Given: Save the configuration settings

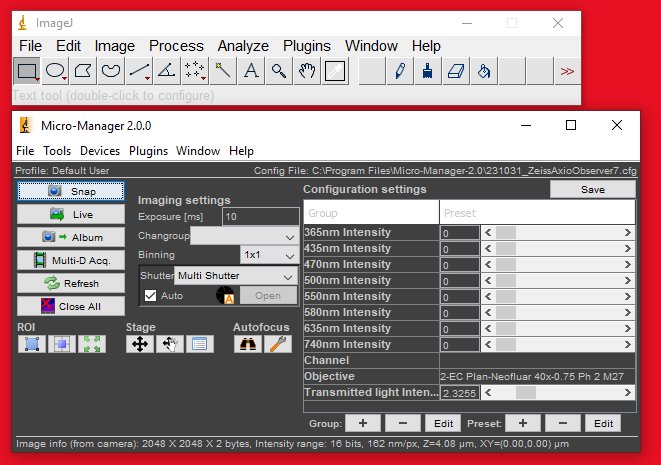Looking at the screenshot, I should click(x=592, y=190).
